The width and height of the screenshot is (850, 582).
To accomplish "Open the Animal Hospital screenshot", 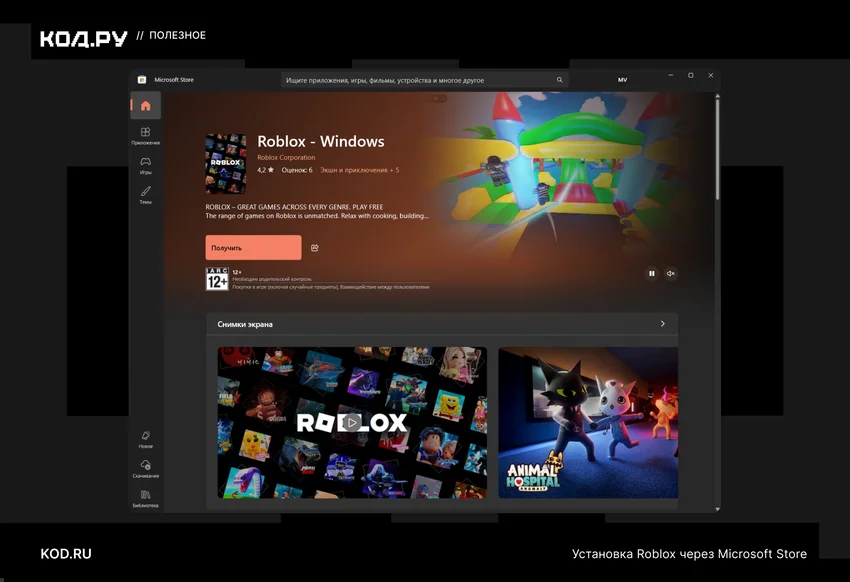I will click(x=588, y=422).
